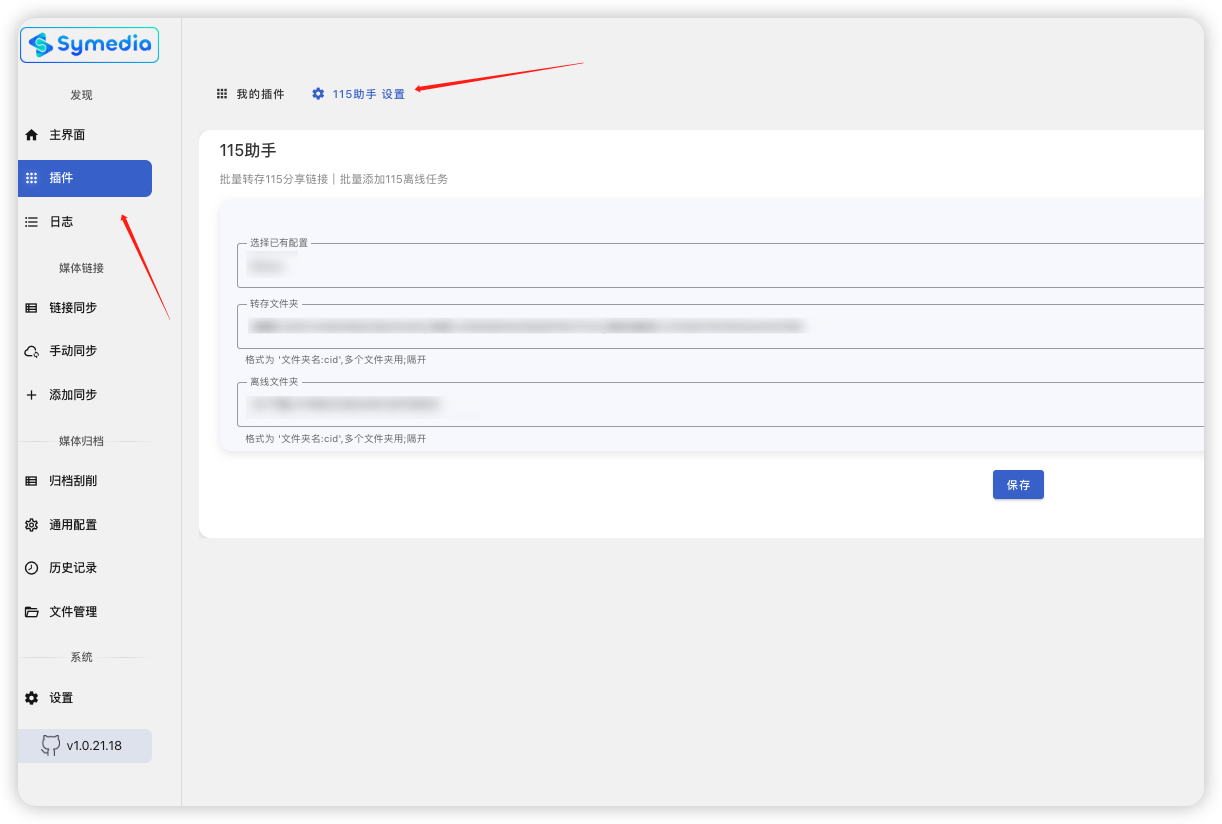Click format hint under 转存文件夹
Viewport: 1222px width, 824px height.
[x=336, y=360]
